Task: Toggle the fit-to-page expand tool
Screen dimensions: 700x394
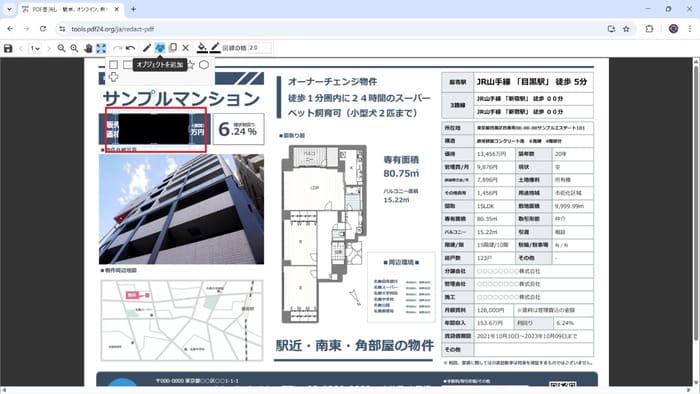Action: point(101,48)
